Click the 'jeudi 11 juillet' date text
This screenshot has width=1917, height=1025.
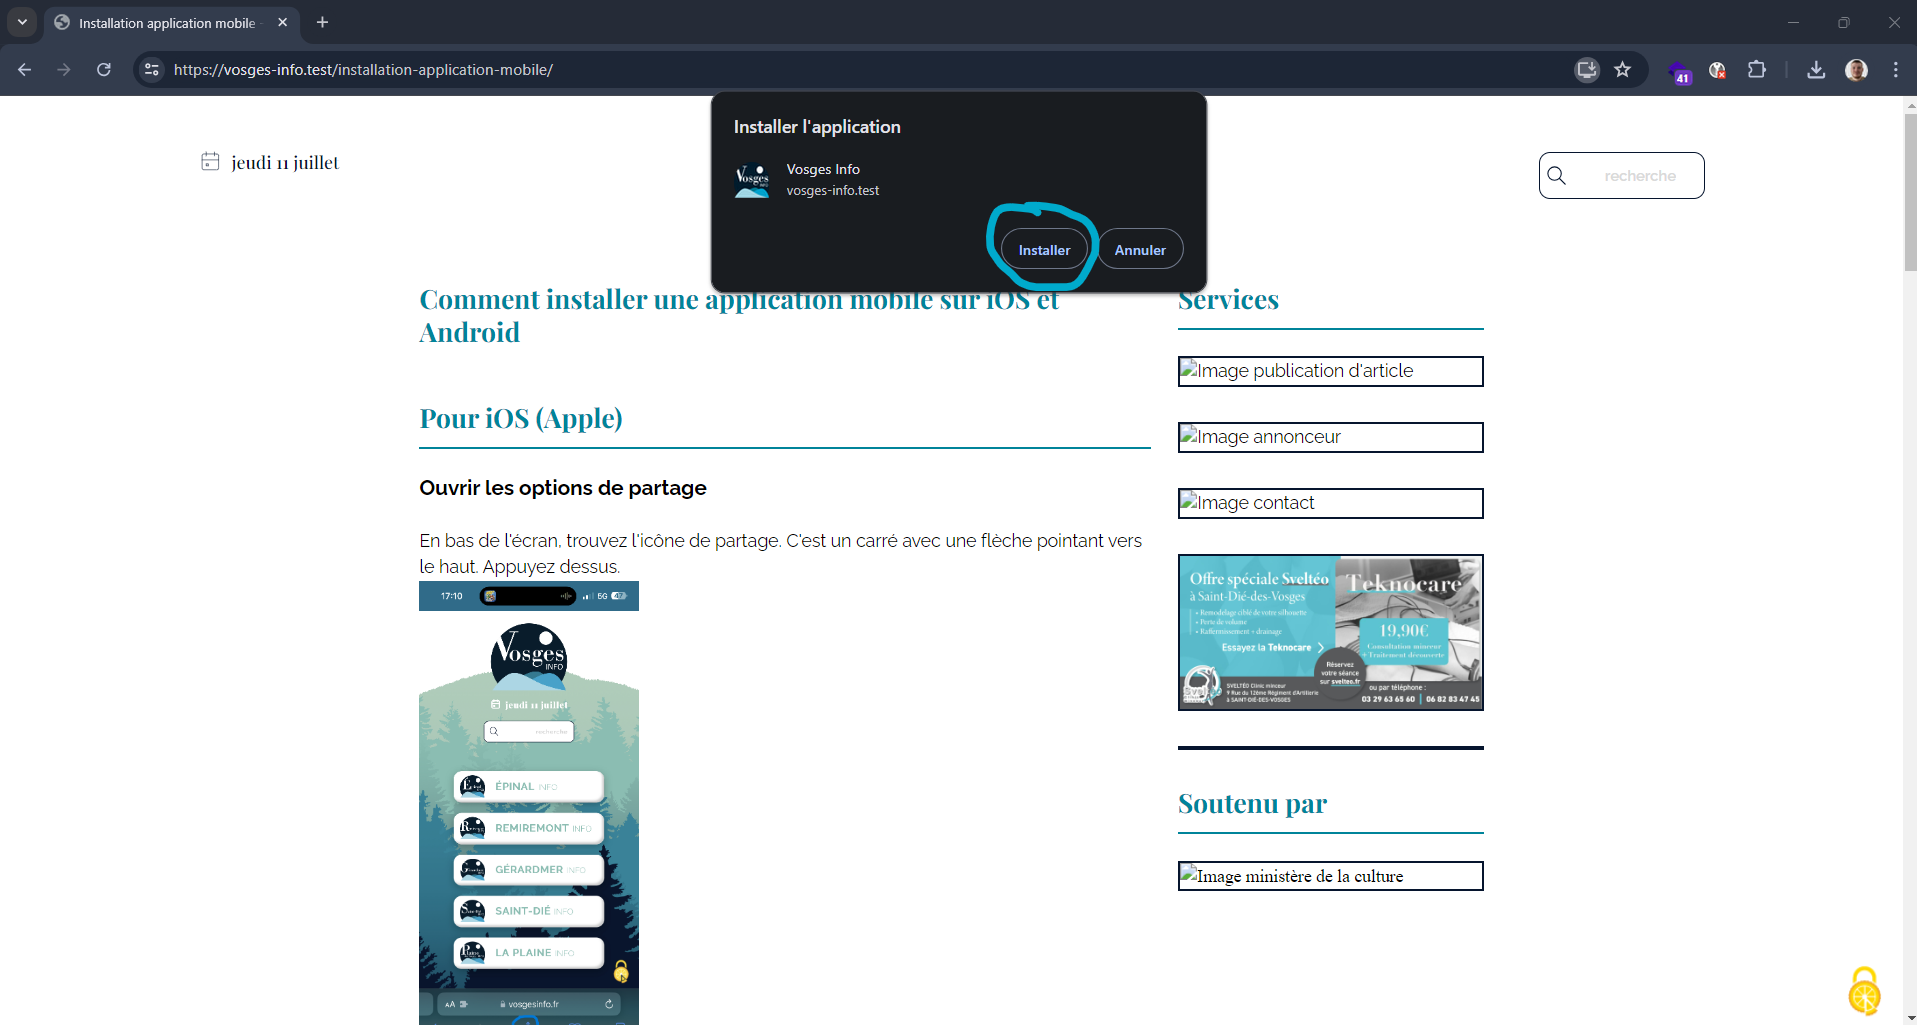285,162
